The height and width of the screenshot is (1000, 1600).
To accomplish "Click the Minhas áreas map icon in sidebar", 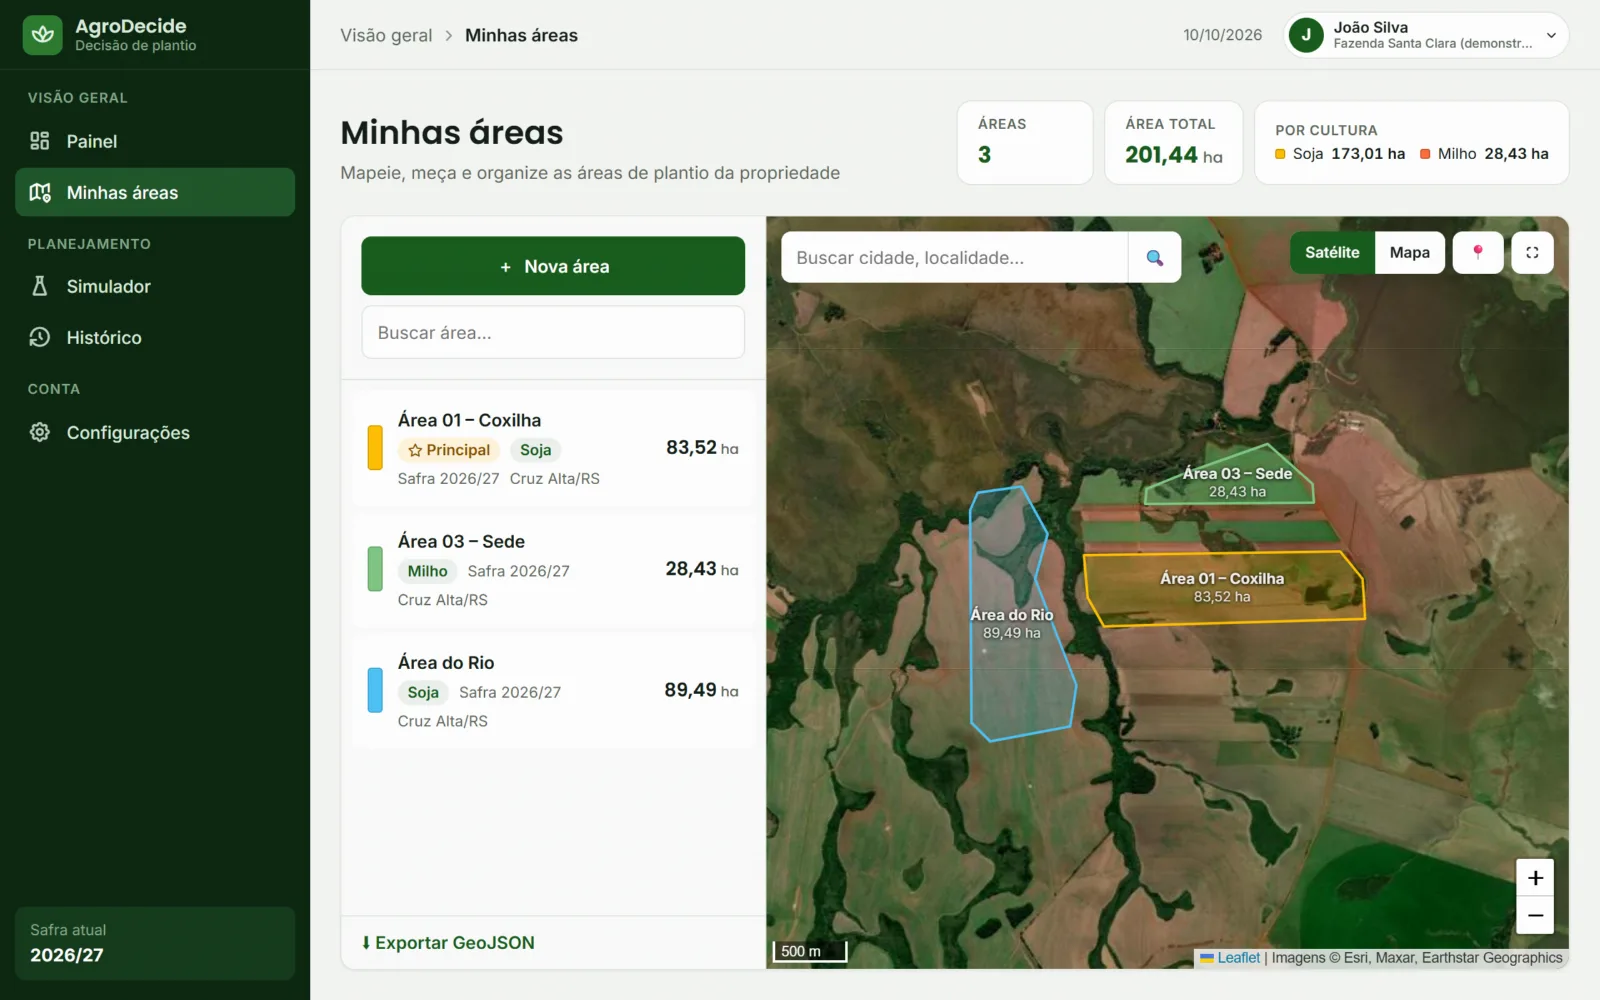I will coord(40,192).
